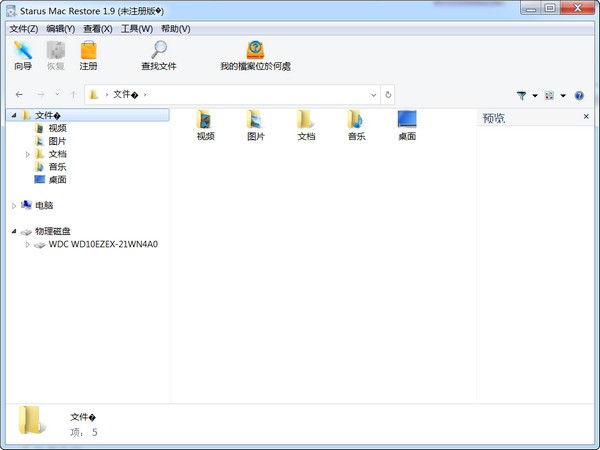Collapse the 物理磁盘 tree node
Image resolution: width=600 pixels, height=450 pixels.
(x=14, y=231)
